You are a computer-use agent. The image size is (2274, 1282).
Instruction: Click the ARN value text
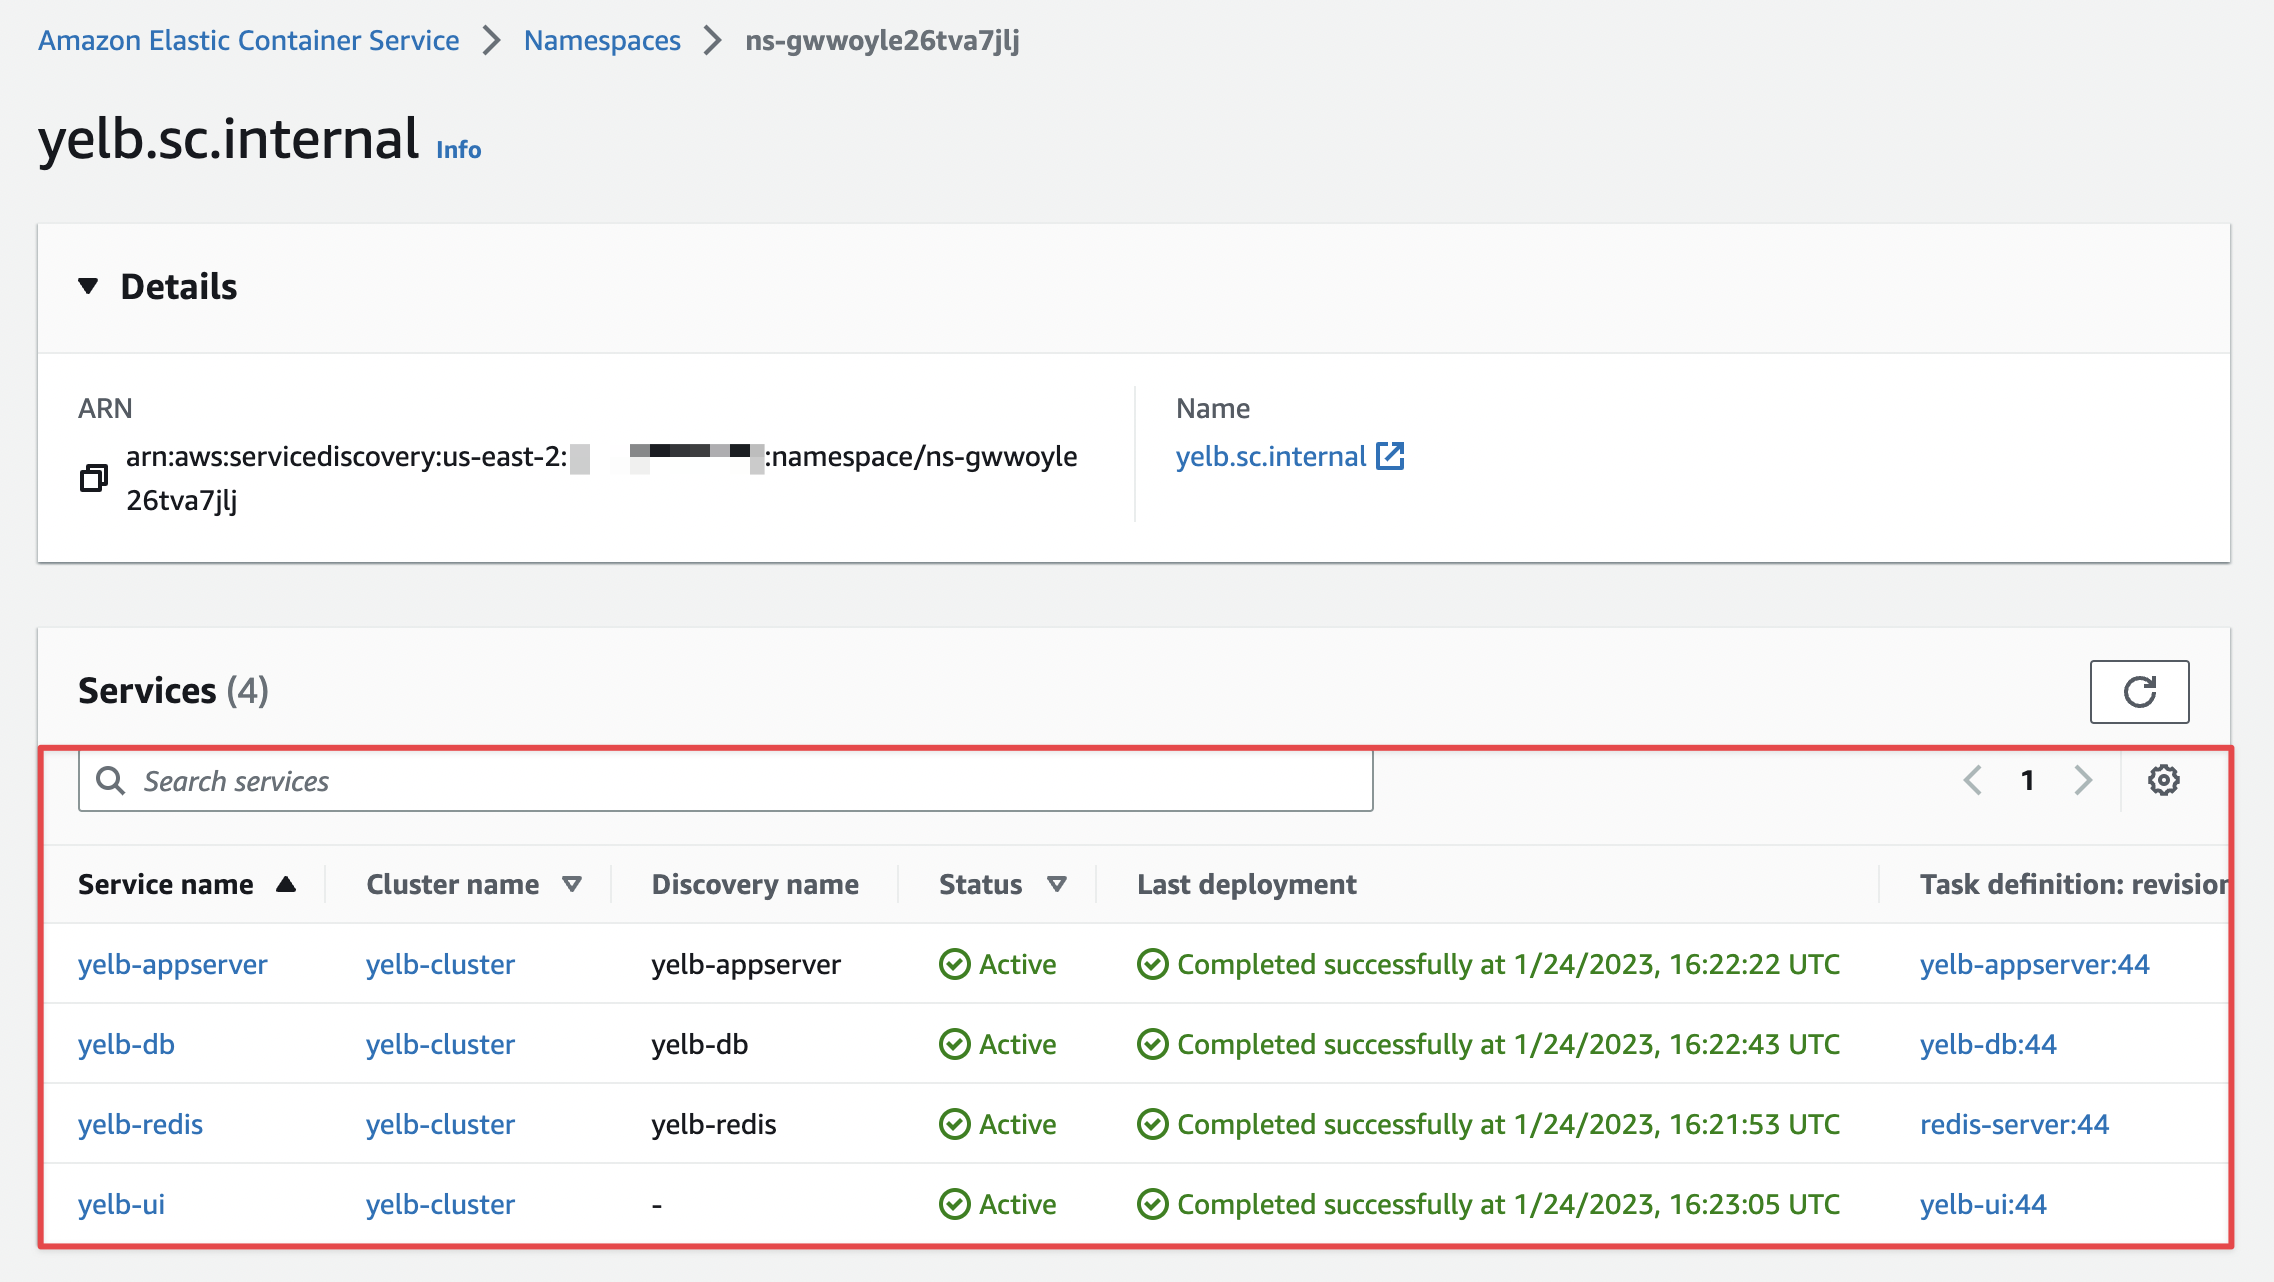[602, 478]
